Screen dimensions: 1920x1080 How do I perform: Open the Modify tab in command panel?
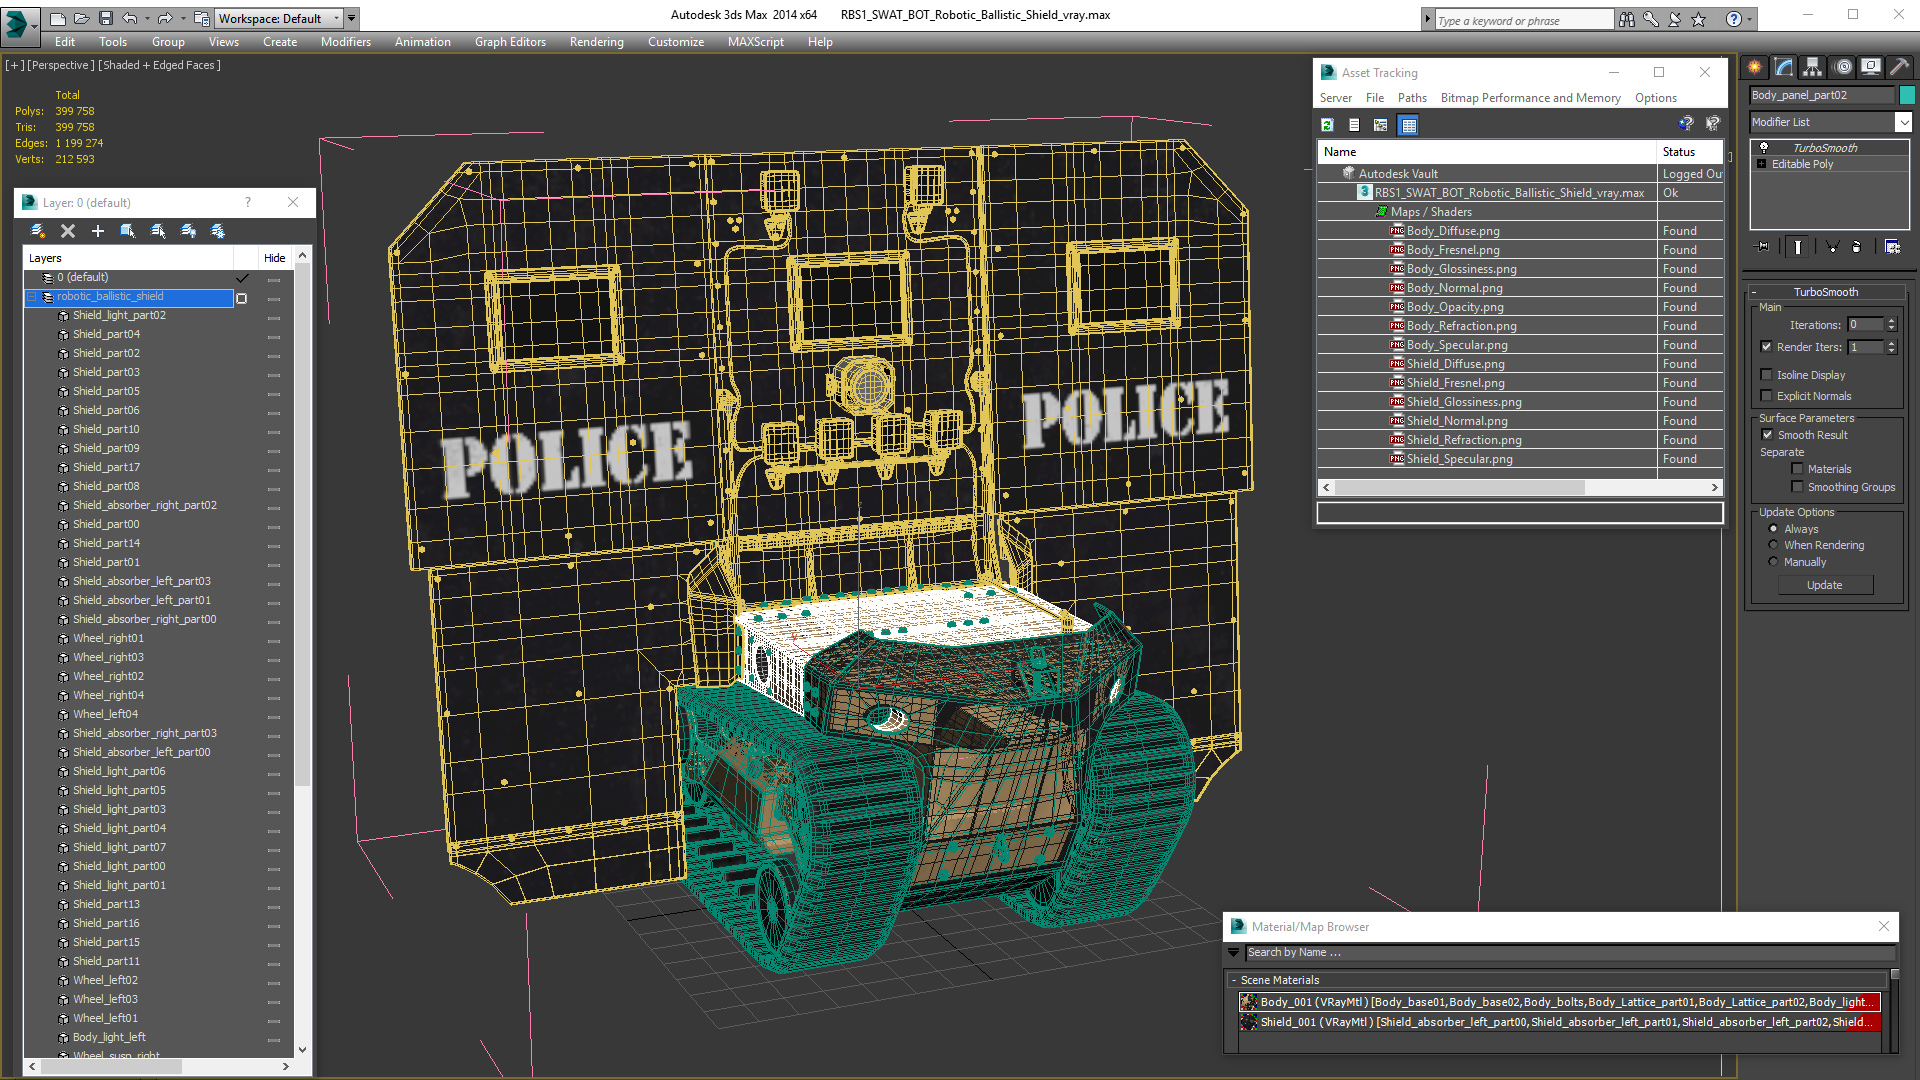pos(1784,67)
